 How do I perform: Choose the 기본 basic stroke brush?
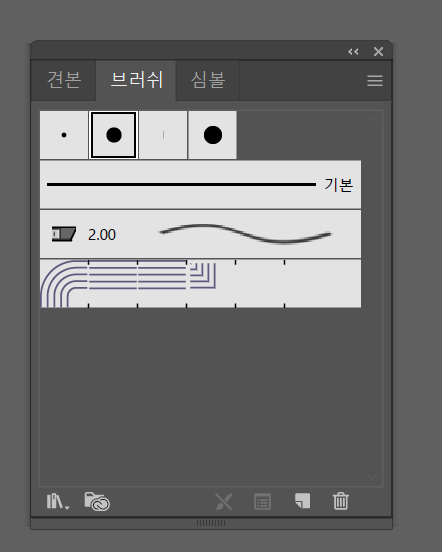tap(201, 184)
